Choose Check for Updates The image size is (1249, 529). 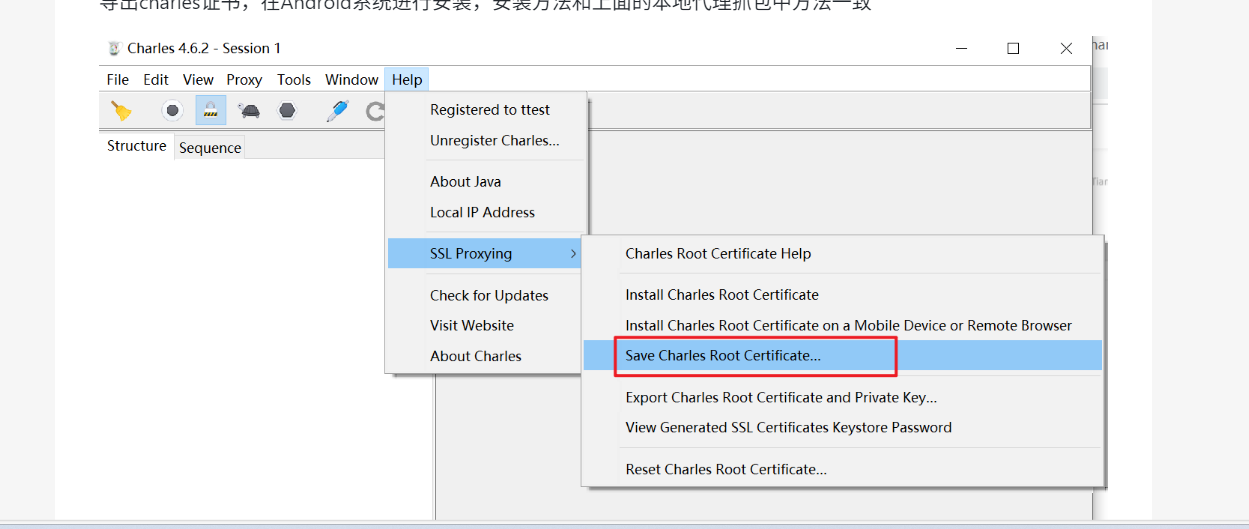486,296
